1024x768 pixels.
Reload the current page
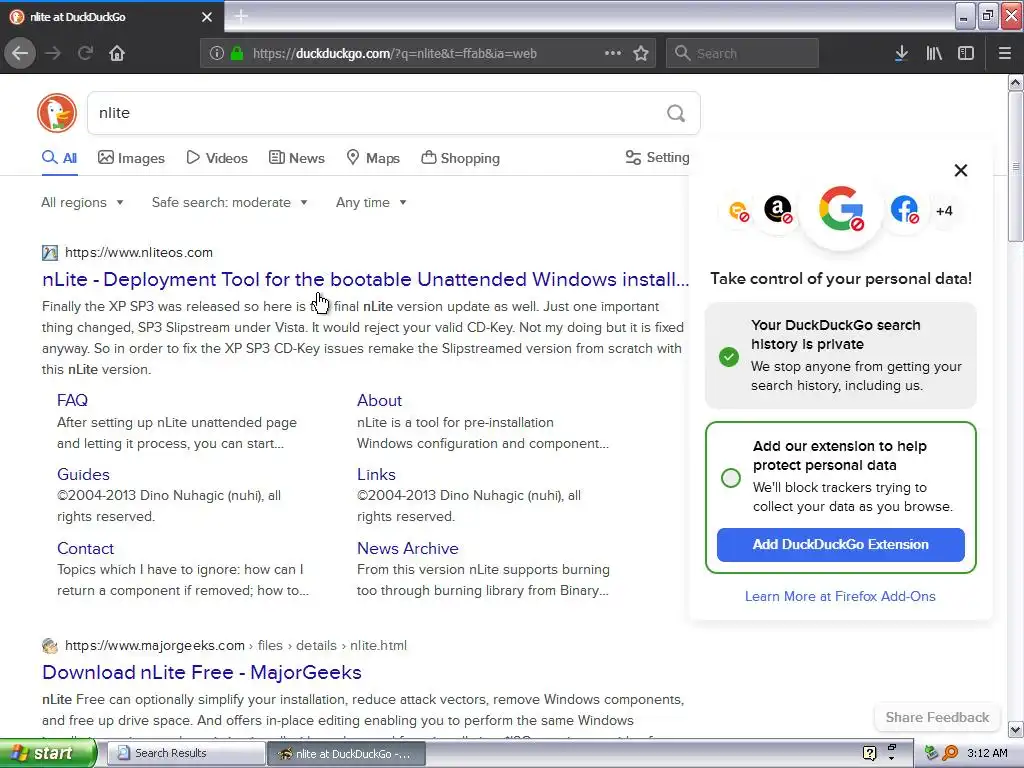(85, 54)
